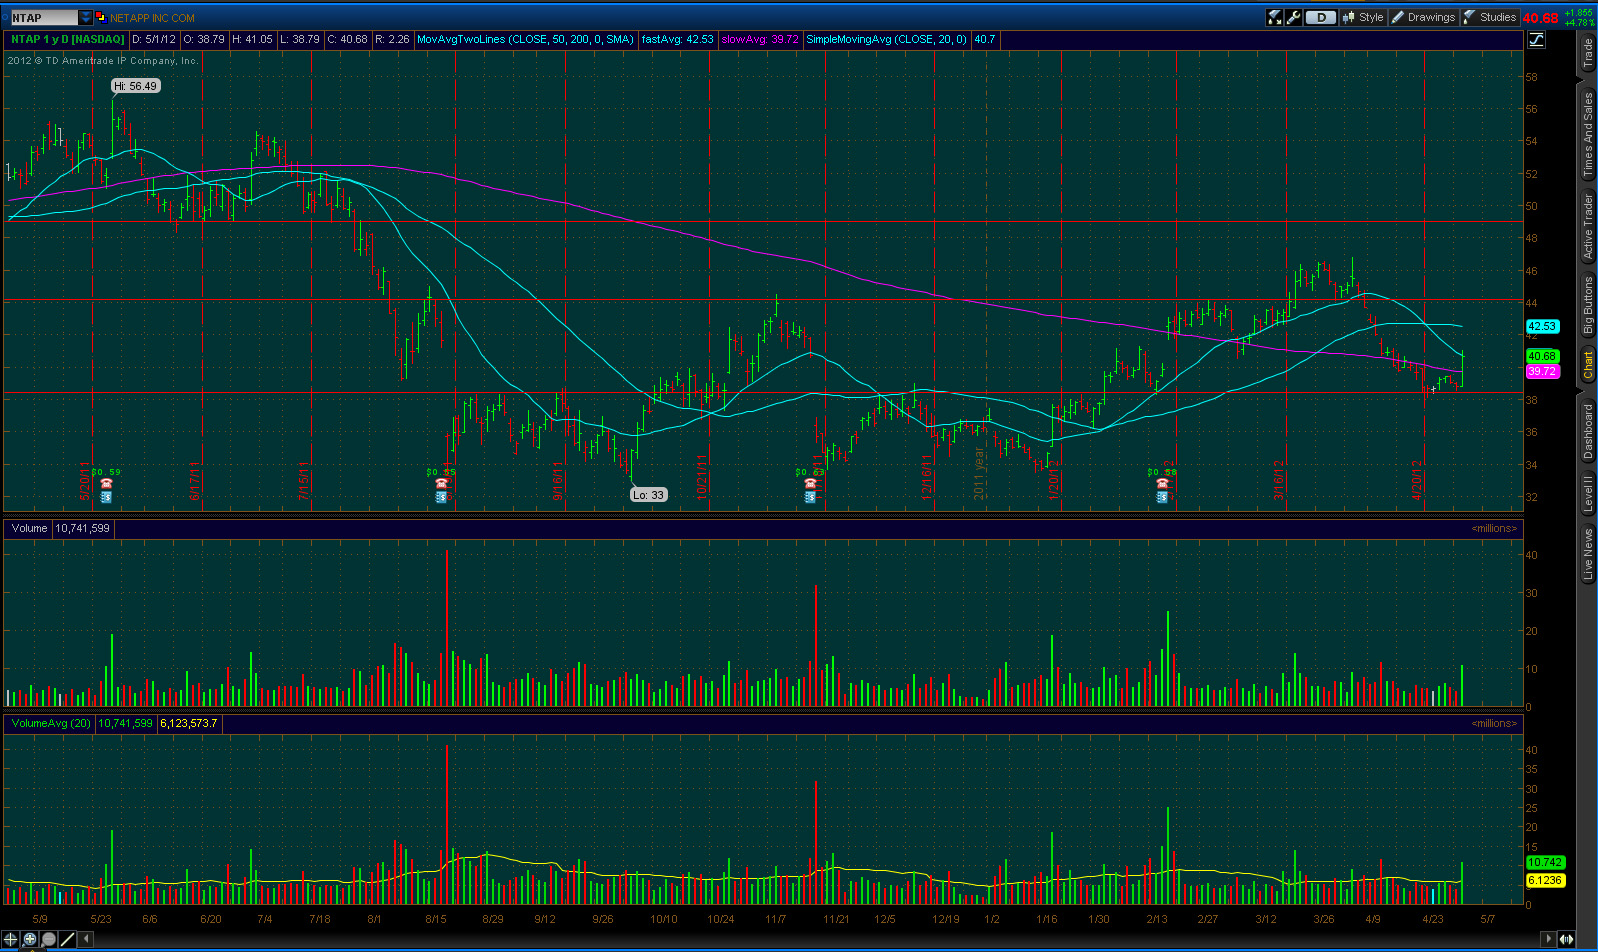
Task: Click the left arrow beside drawing tools
Action: tap(87, 939)
